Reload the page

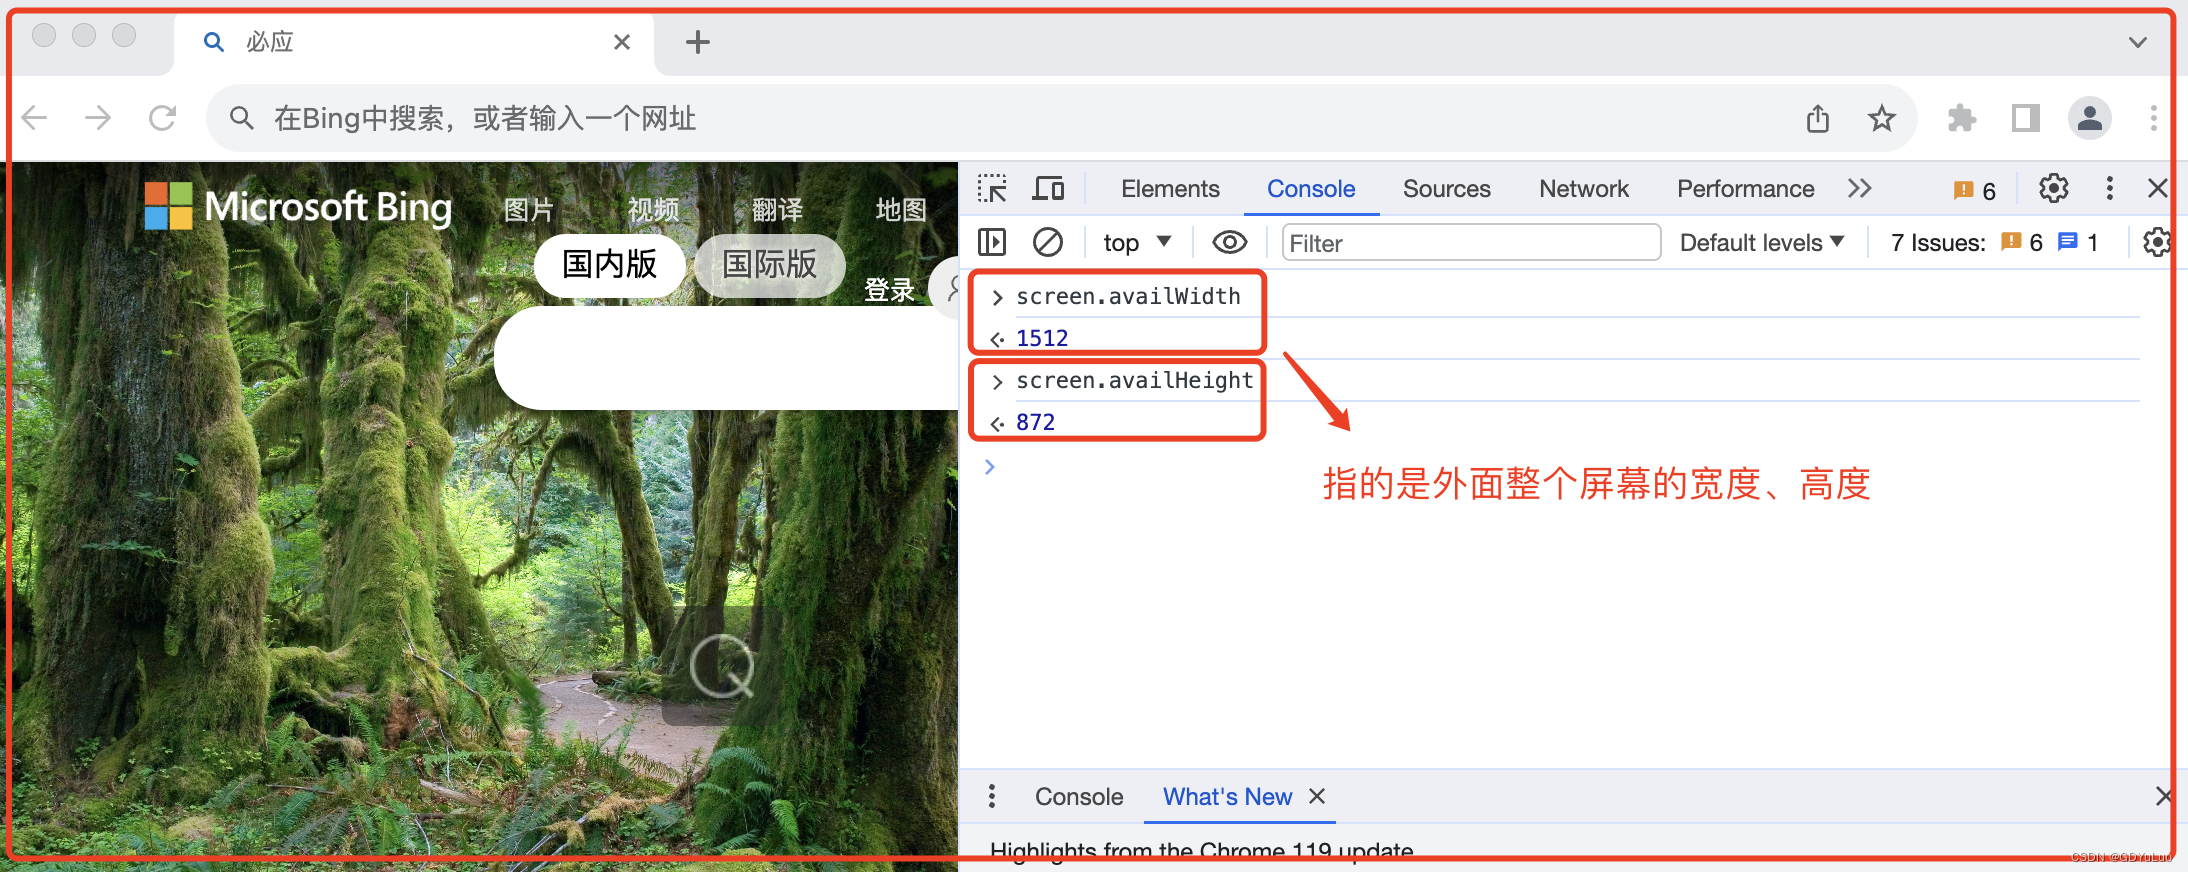point(162,118)
